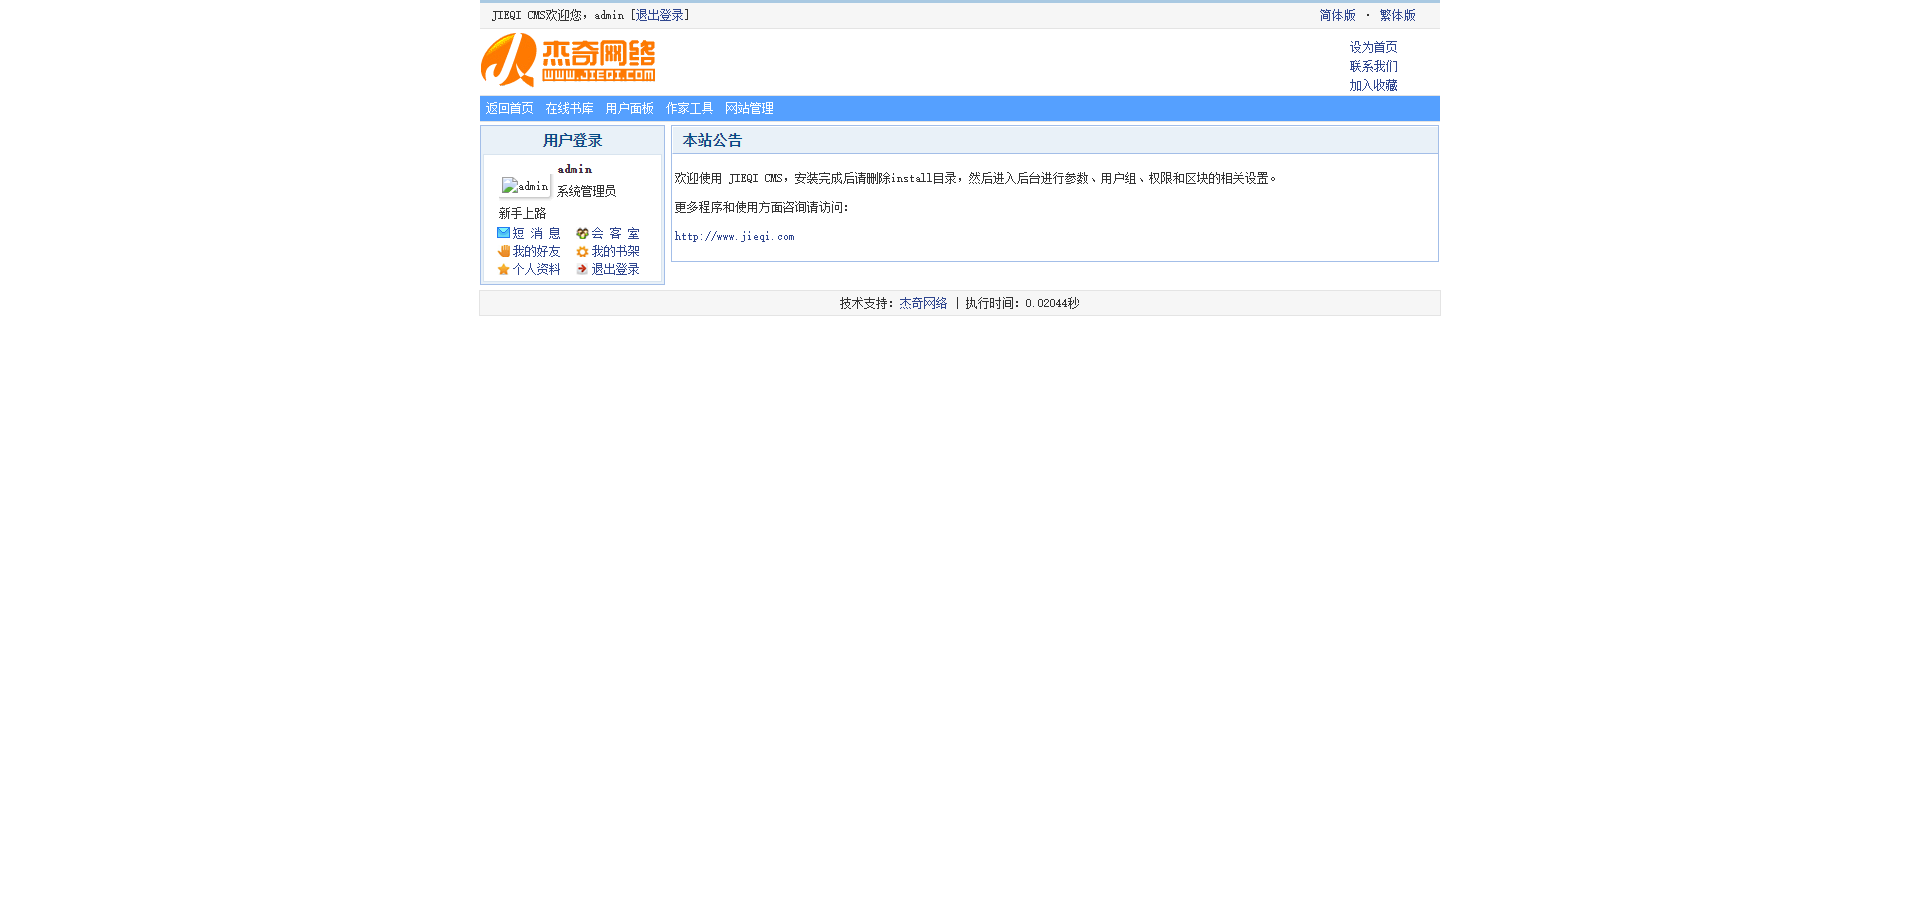
Task: Click the 加入收藏 link
Action: tap(1373, 86)
